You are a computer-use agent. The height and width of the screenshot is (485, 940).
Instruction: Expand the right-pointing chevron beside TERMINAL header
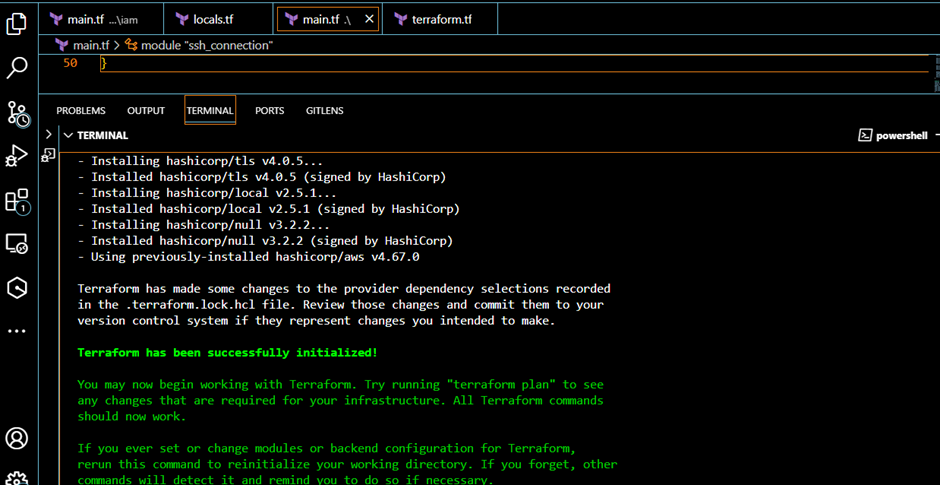pos(48,134)
